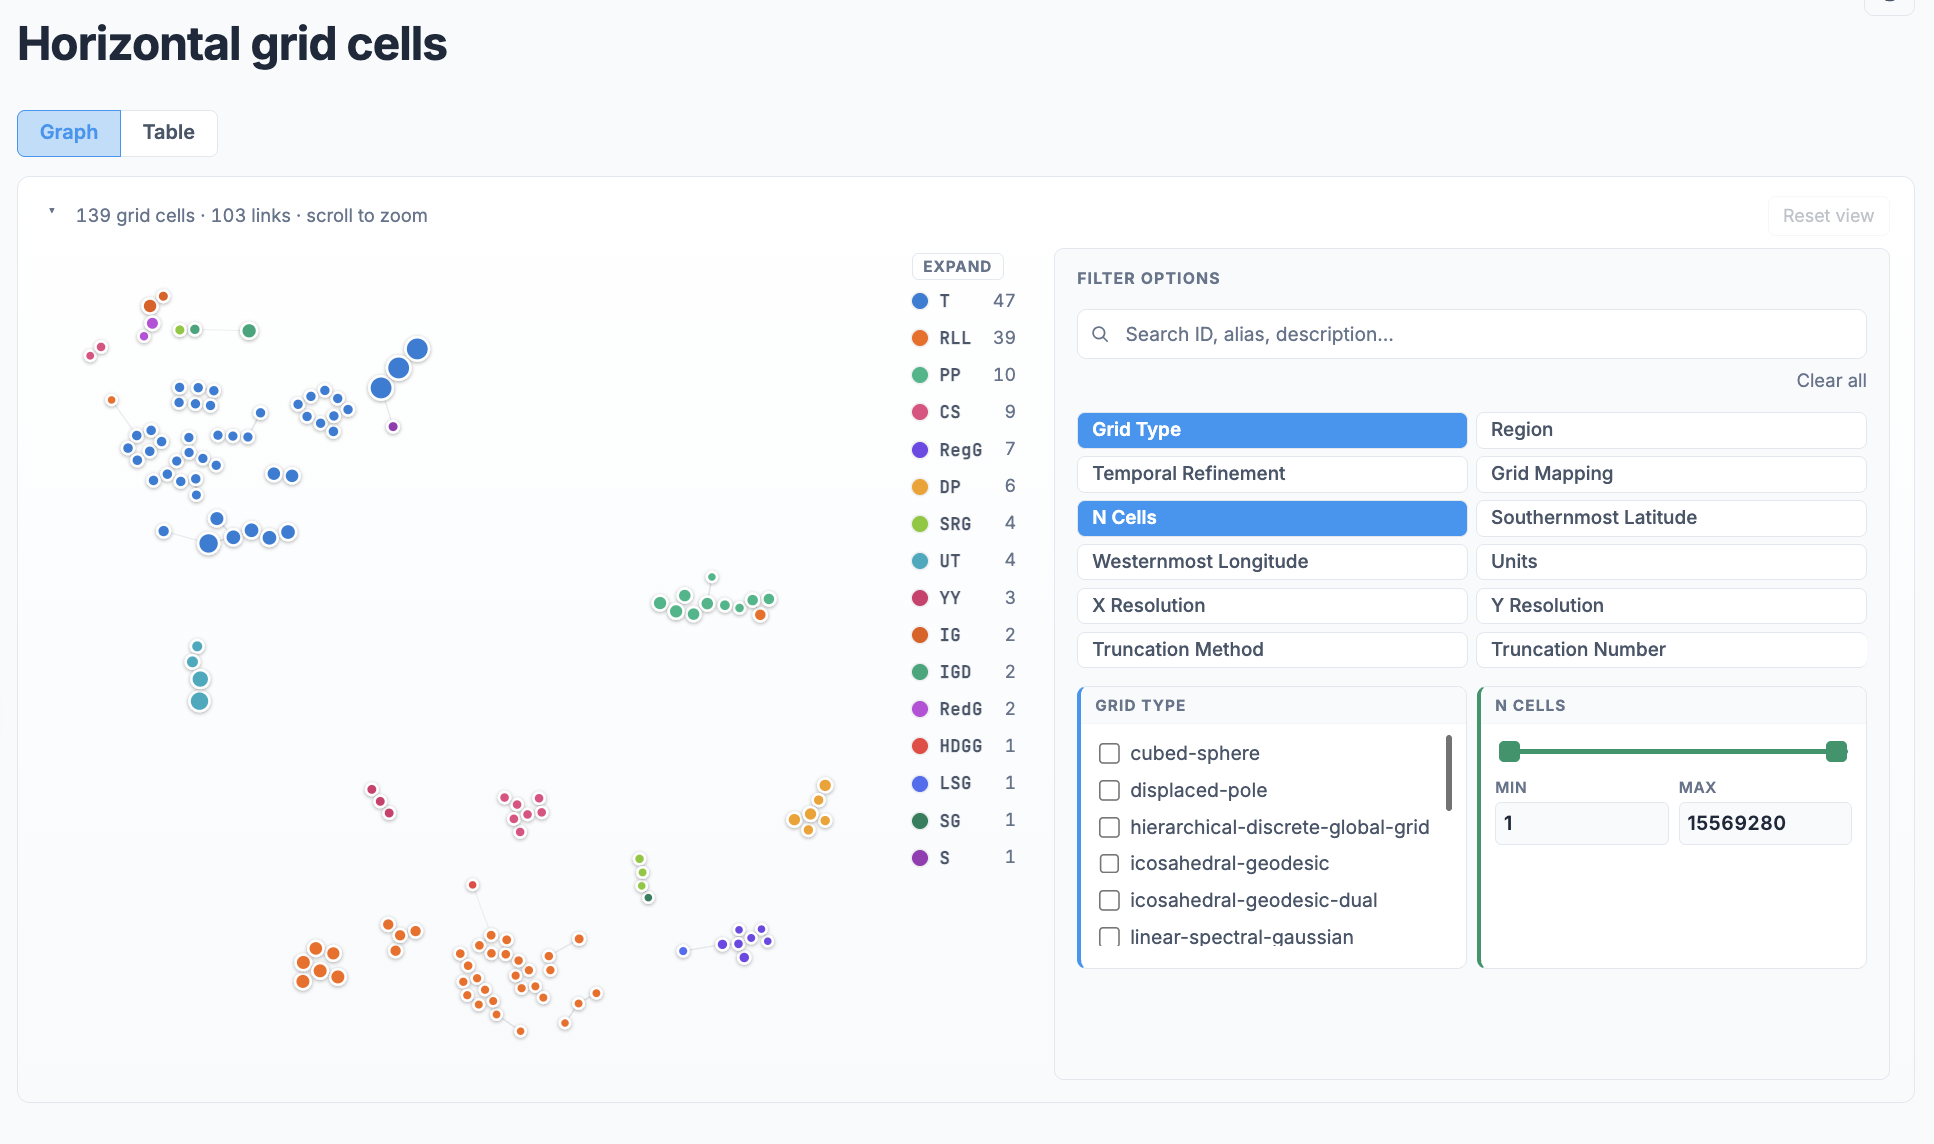
Task: Click the purple RegG legend dot
Action: click(920, 450)
